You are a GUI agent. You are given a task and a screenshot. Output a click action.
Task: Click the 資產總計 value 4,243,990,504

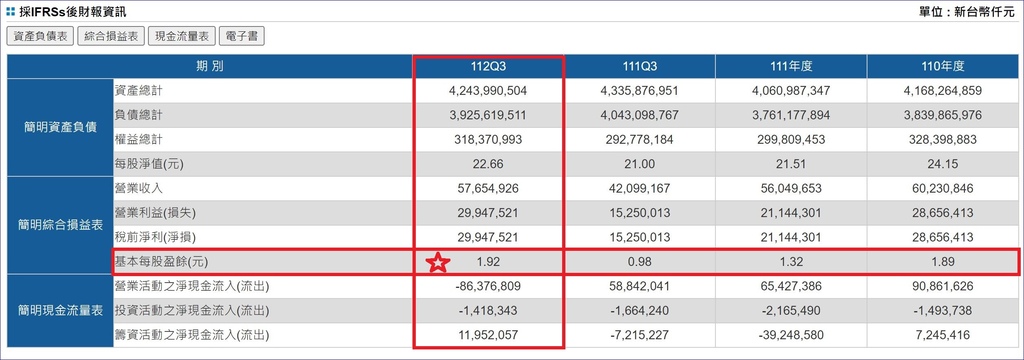coord(489,91)
